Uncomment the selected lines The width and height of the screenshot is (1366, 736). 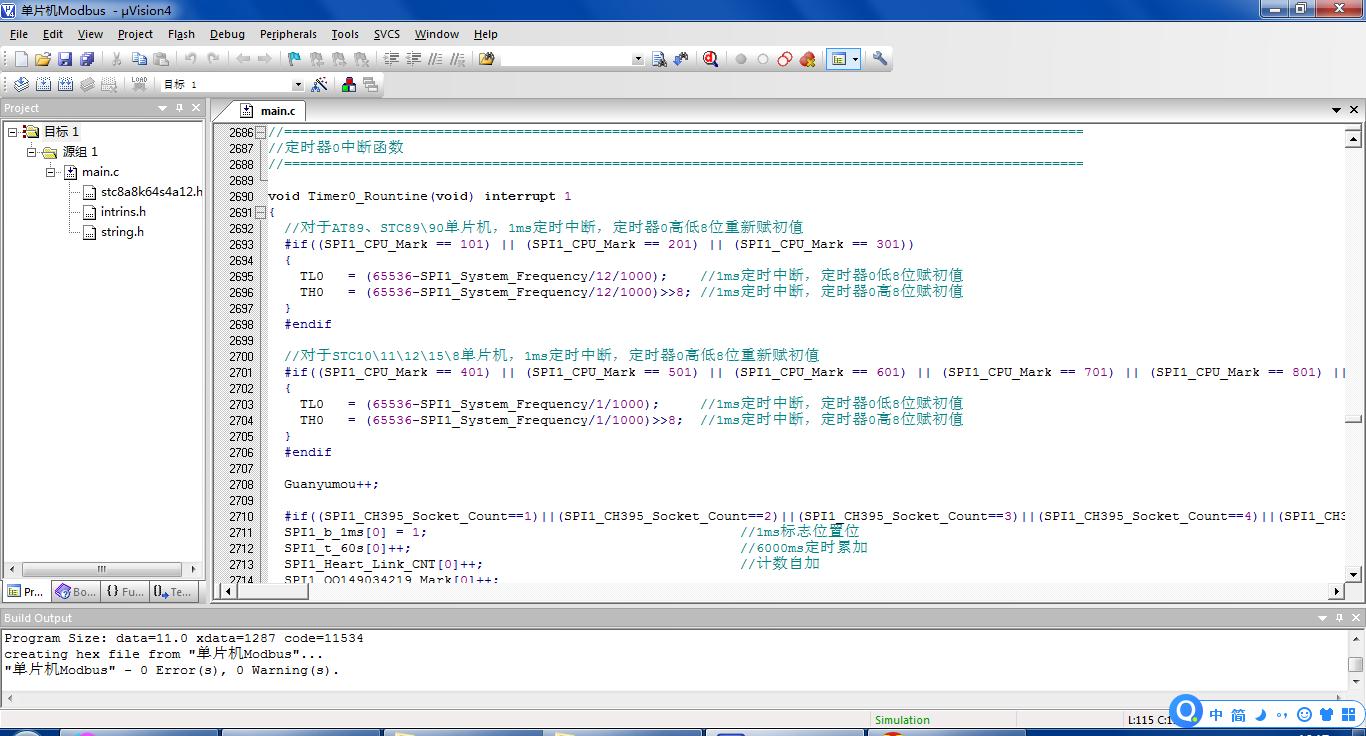[x=457, y=59]
